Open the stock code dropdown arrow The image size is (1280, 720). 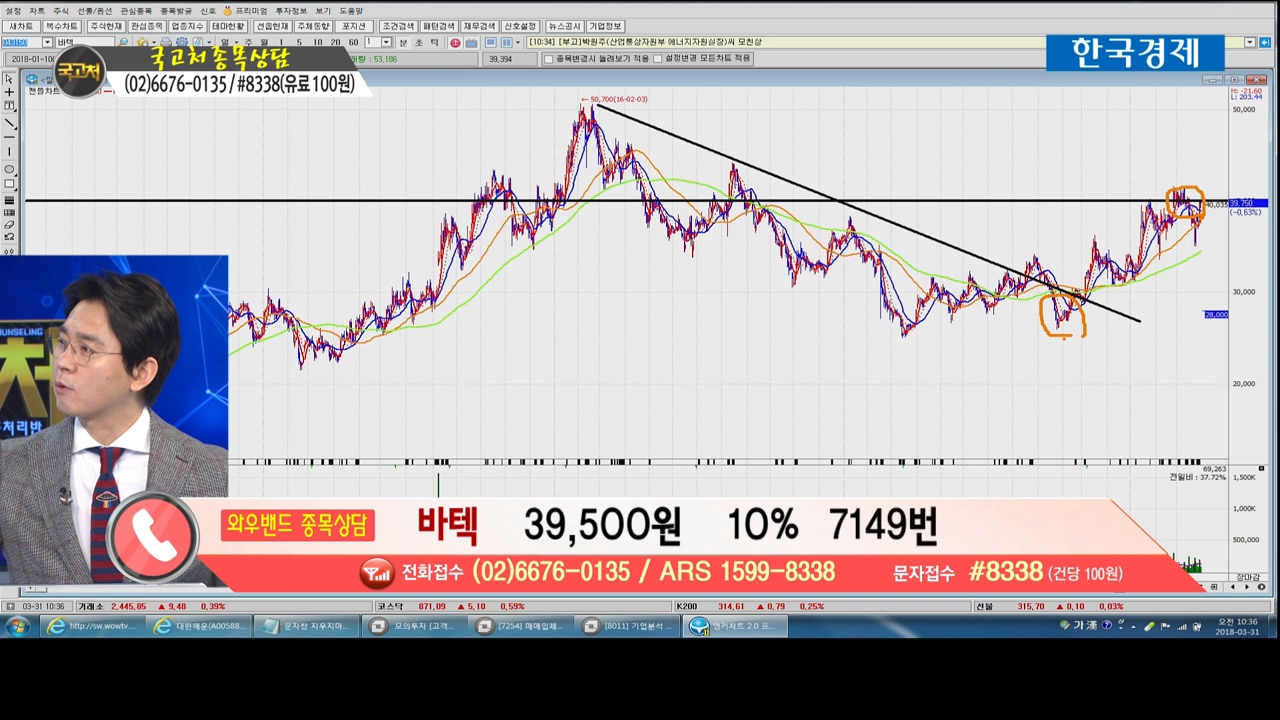pyautogui.click(x=47, y=43)
